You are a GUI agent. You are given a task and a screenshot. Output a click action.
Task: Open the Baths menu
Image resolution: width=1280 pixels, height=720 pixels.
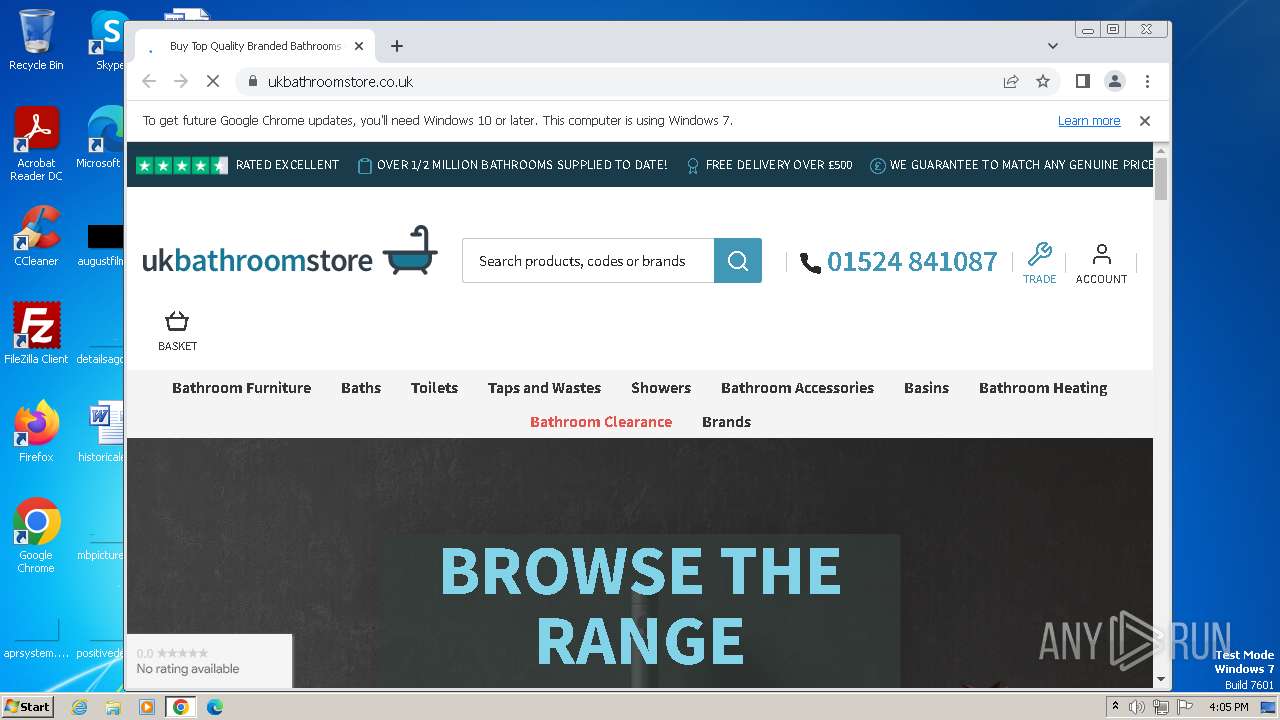(x=361, y=388)
